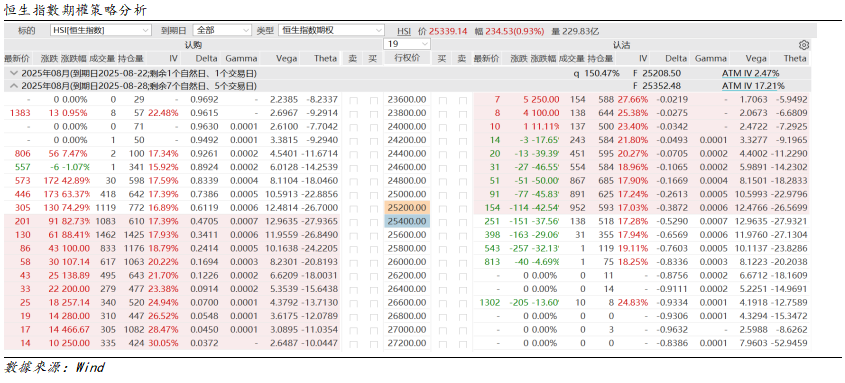Click the call Vega value 12.9635

(x=280, y=221)
